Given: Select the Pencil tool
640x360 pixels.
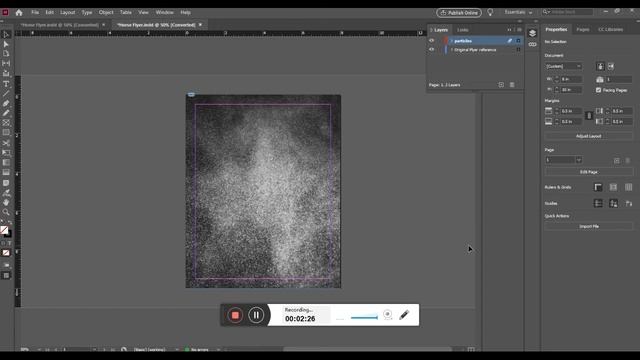Looking at the screenshot, I should pos(6,113).
